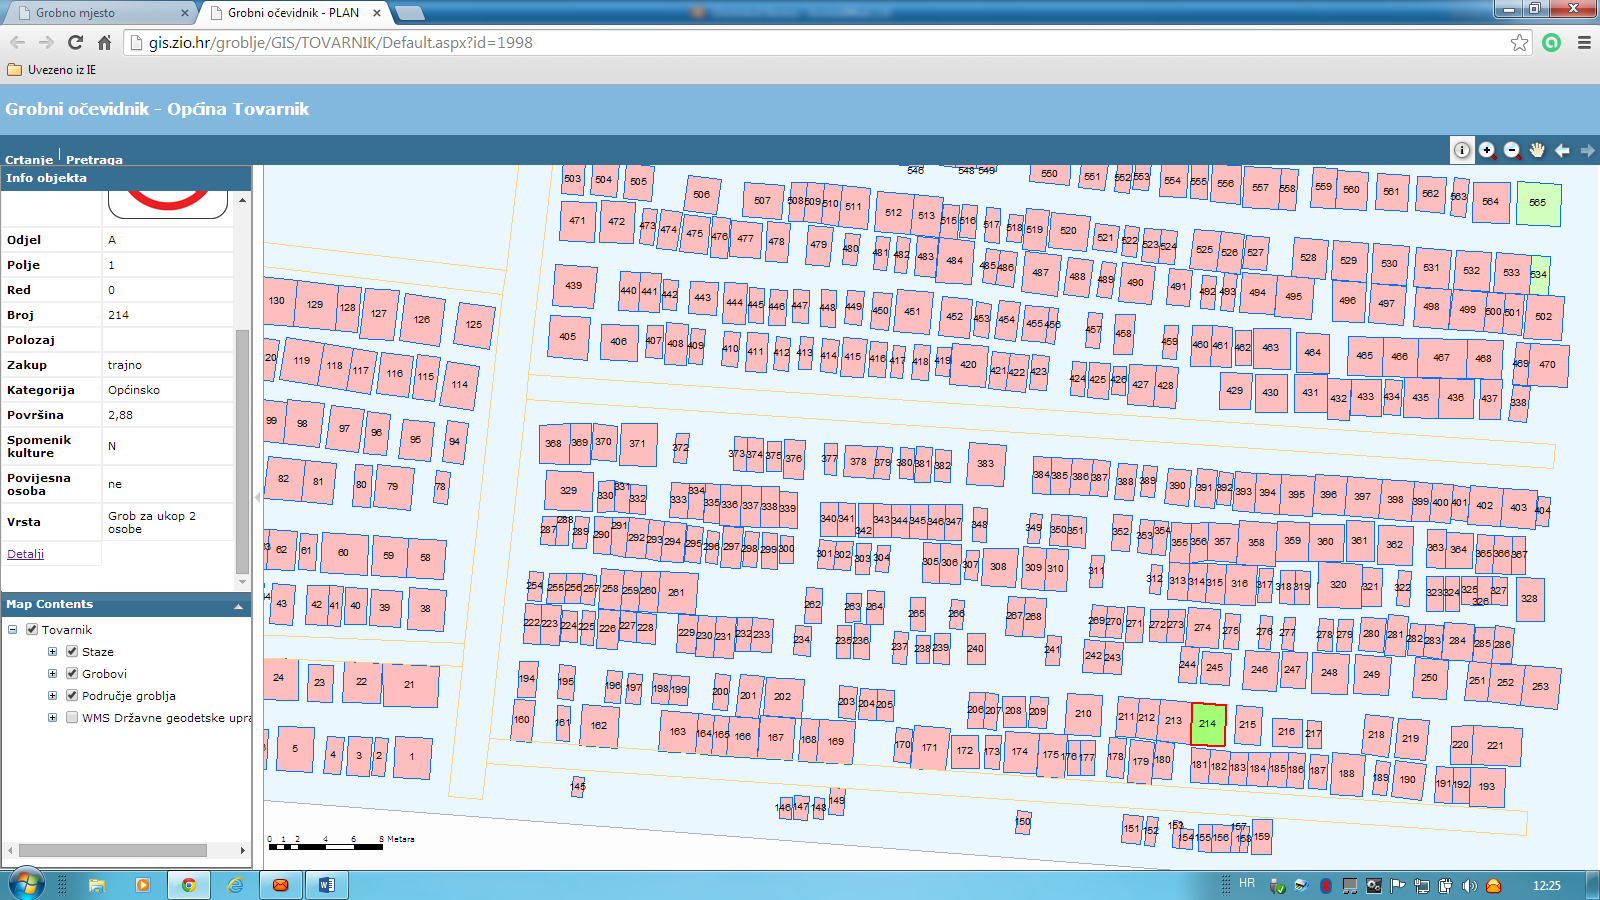This screenshot has width=1600, height=900.
Task: Click the Površina value 2,88
Action: pos(168,415)
